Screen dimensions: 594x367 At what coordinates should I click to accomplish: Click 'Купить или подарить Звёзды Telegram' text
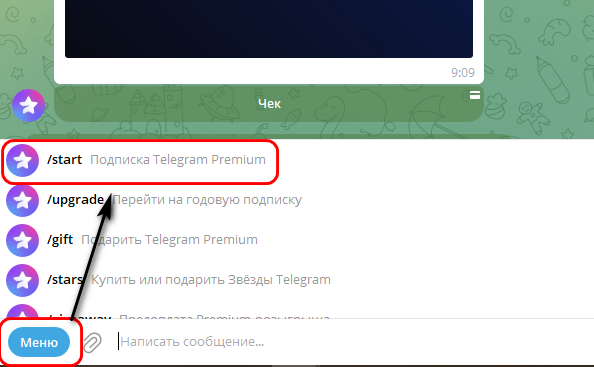point(211,280)
